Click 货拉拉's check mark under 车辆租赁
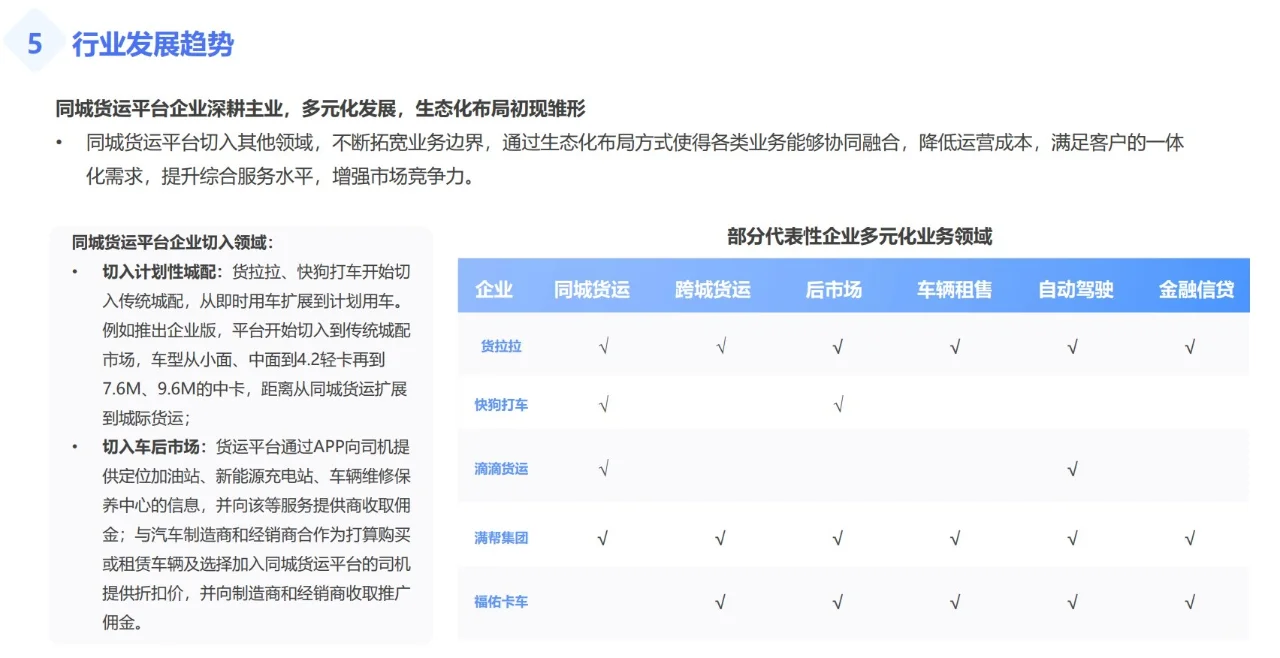Viewport: 1280px width, 658px height. coord(955,347)
